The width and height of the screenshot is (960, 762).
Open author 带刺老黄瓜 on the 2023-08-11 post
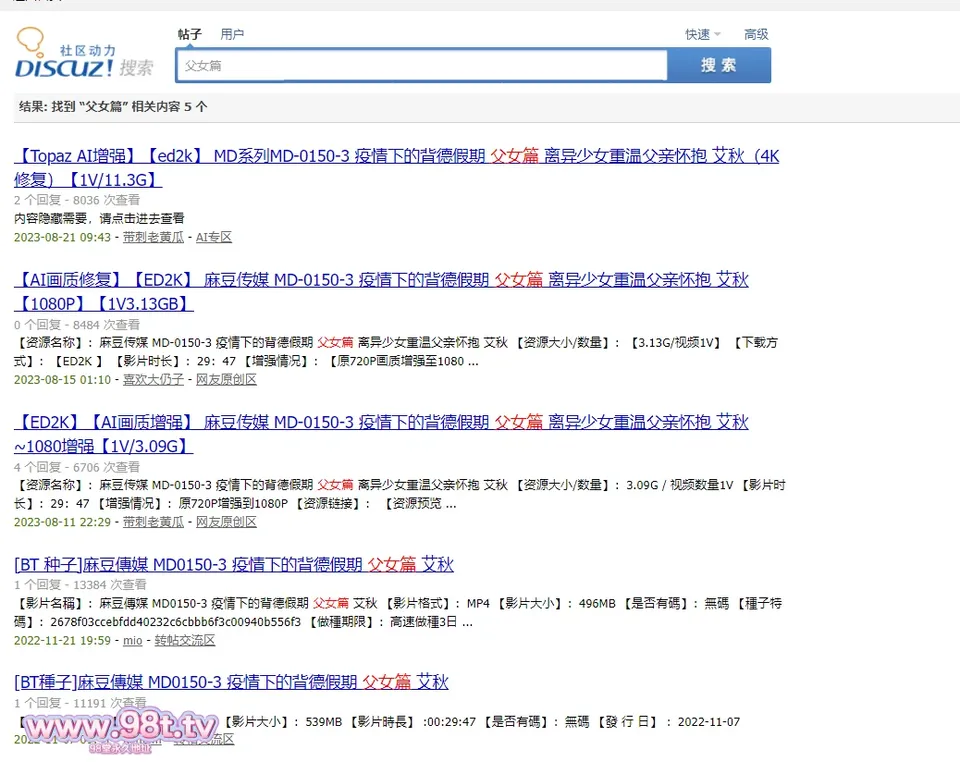pyautogui.click(x=153, y=522)
